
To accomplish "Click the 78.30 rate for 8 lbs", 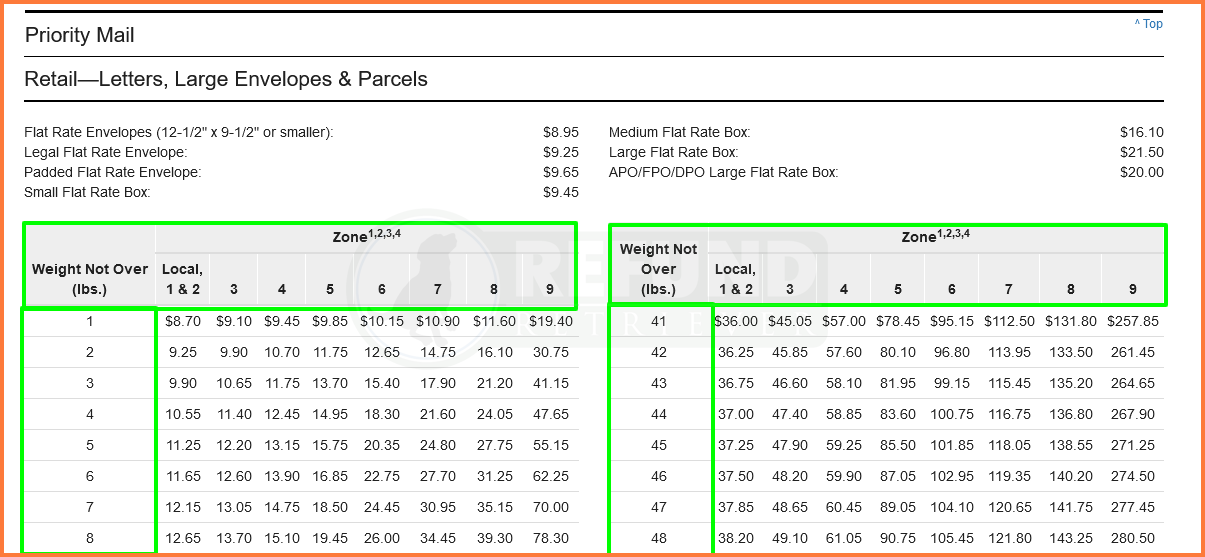I will tap(552, 538).
